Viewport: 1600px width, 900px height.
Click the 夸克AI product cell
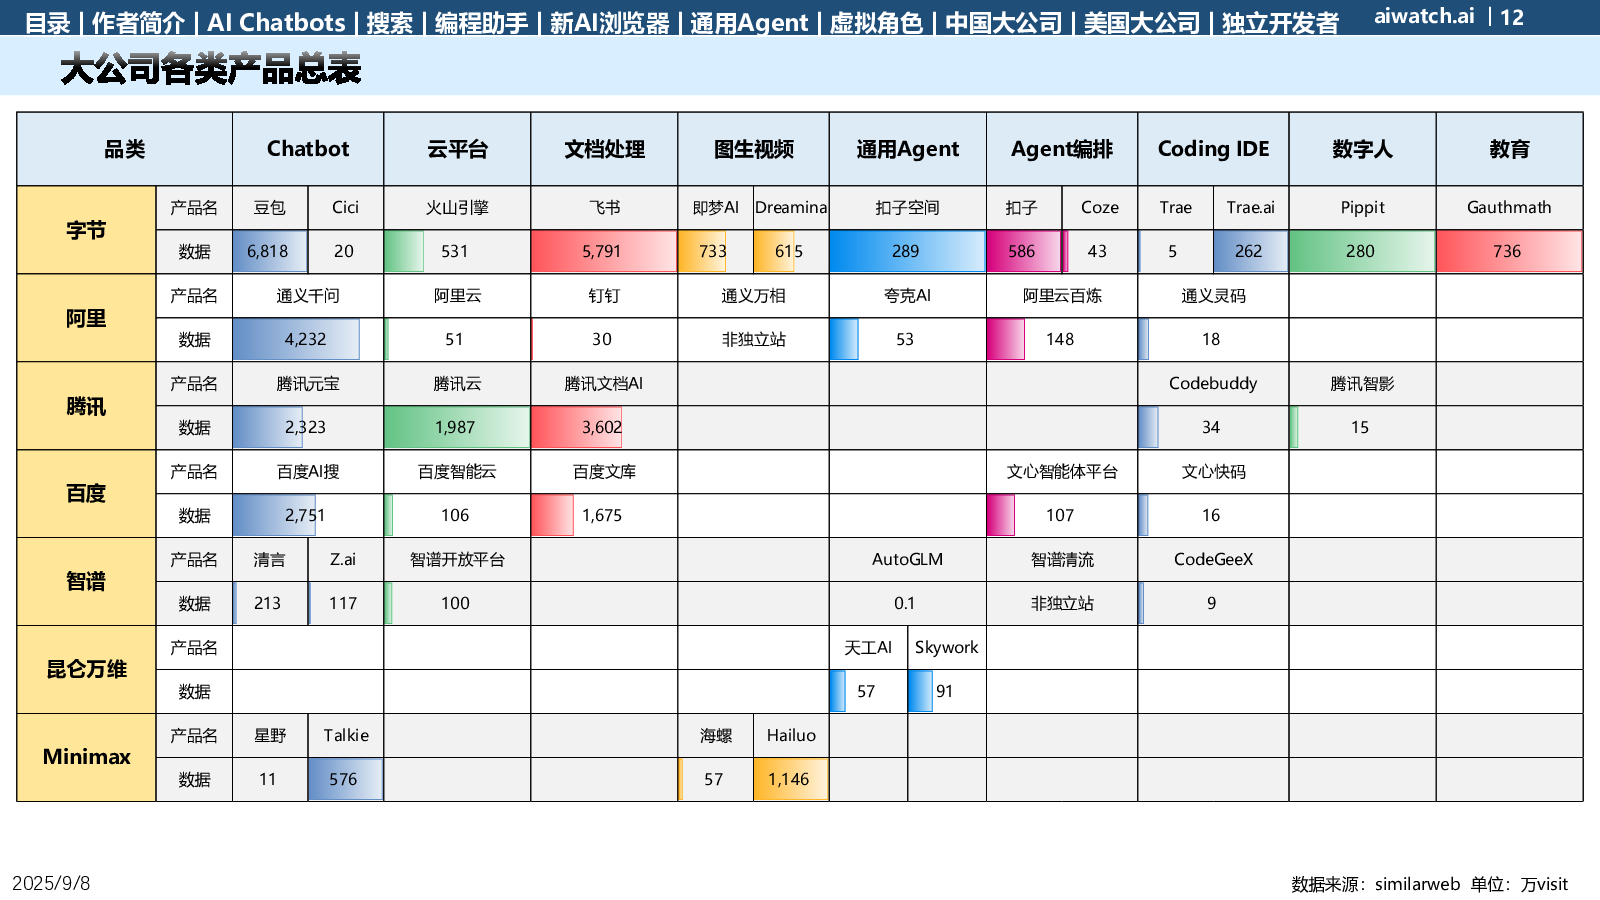tap(907, 295)
